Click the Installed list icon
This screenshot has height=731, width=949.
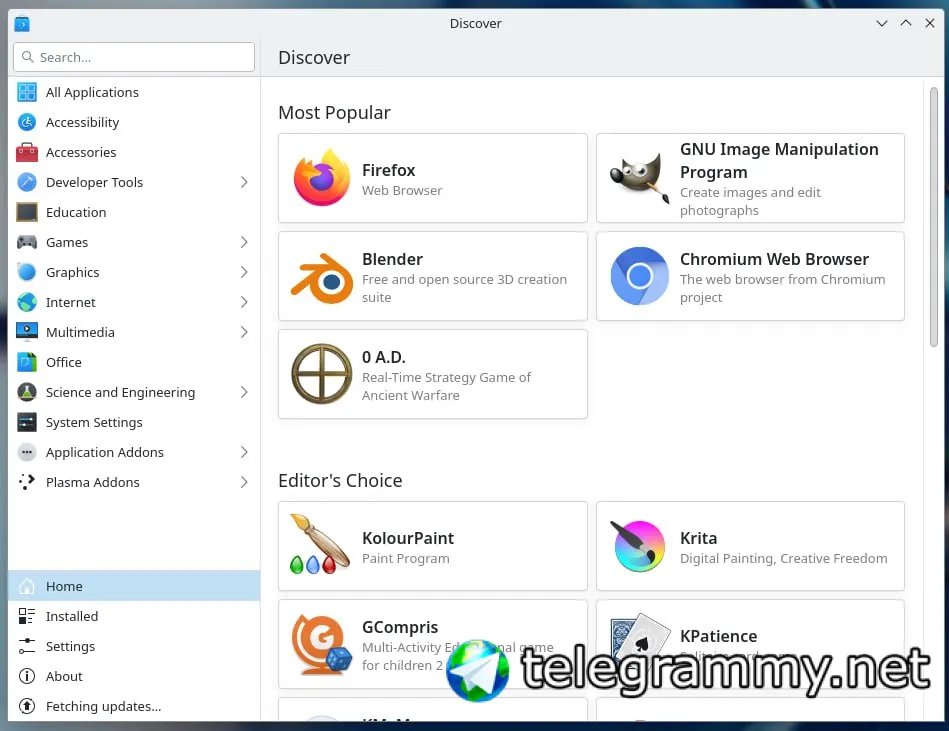pyautogui.click(x=27, y=616)
